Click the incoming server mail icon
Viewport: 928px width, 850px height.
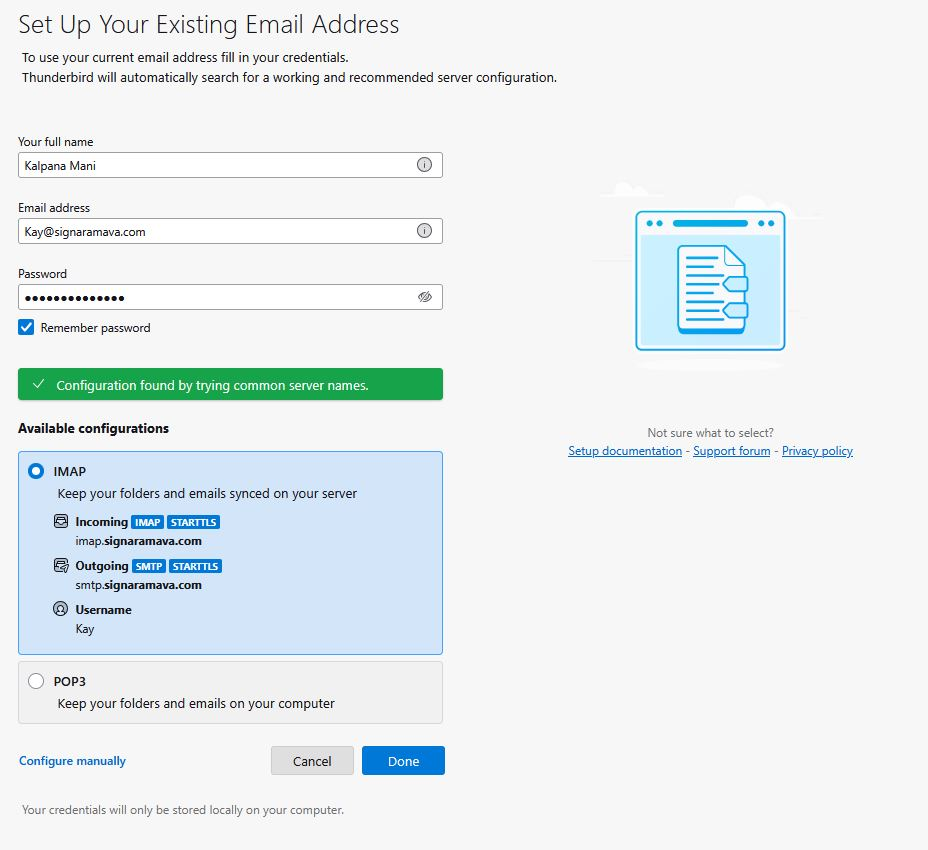tap(61, 522)
